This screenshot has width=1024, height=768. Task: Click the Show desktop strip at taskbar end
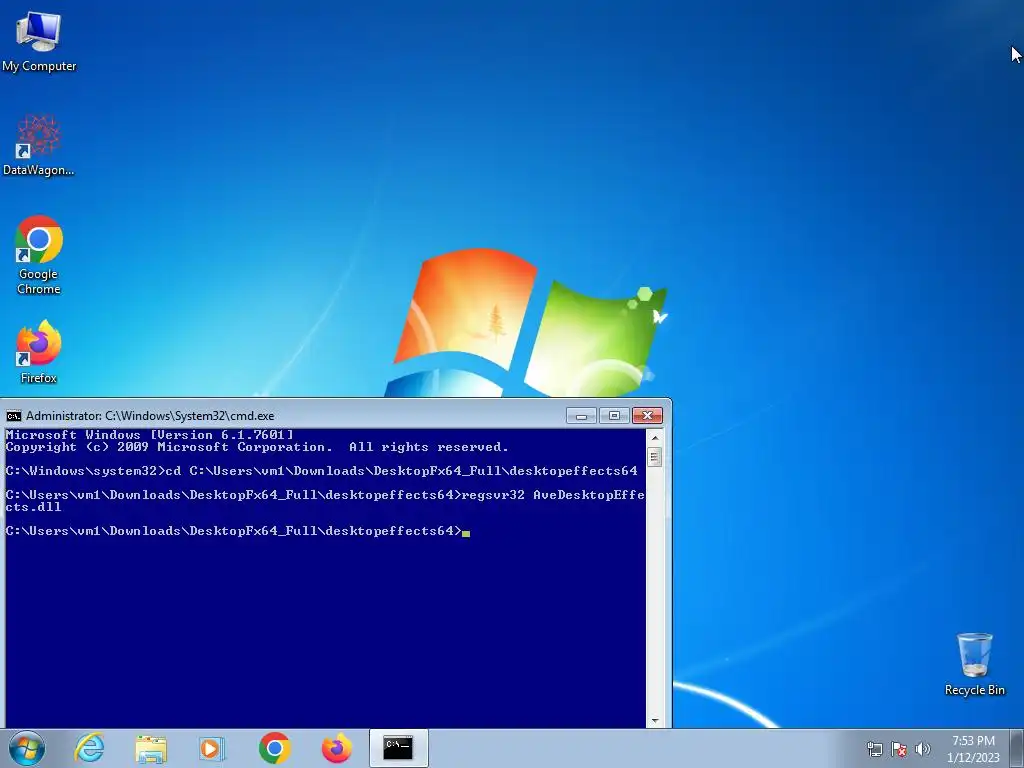[1016, 748]
